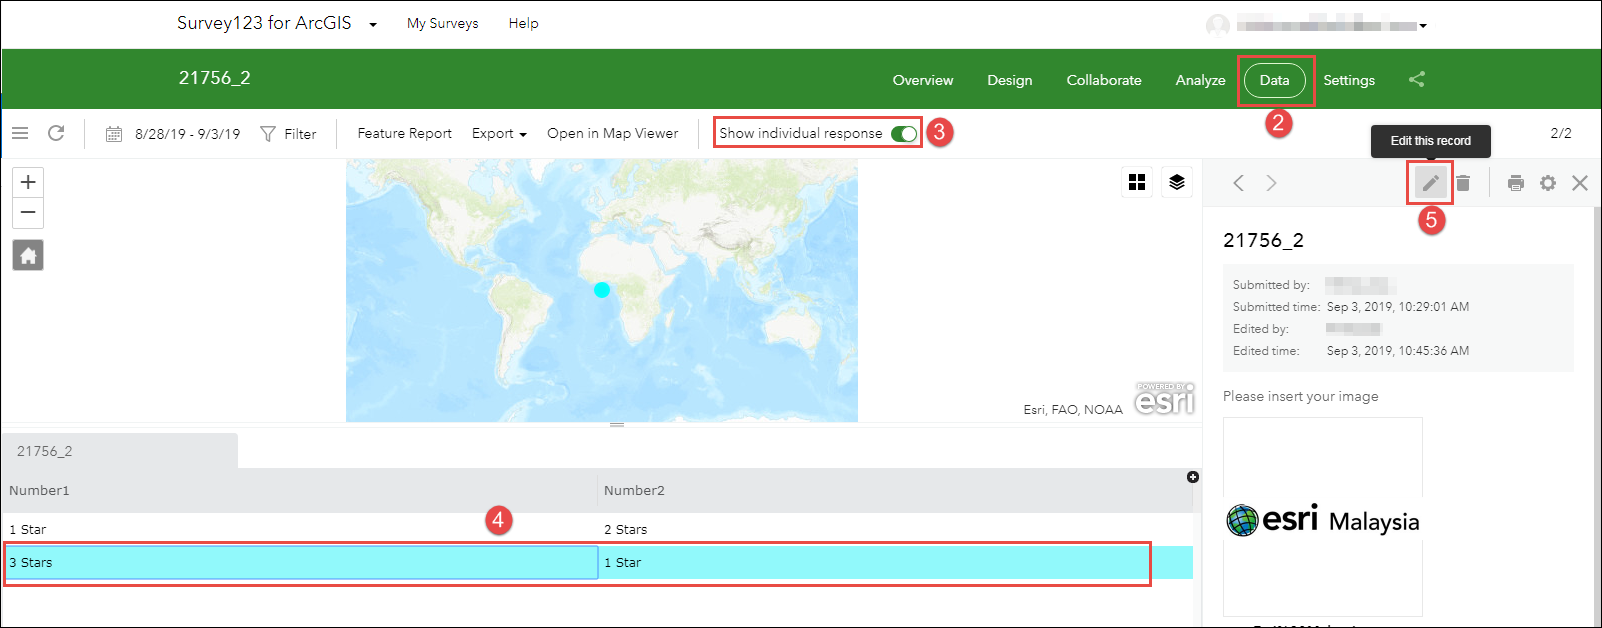The image size is (1602, 628).
Task: Open the basemap grid switcher on map
Action: coord(1137,182)
